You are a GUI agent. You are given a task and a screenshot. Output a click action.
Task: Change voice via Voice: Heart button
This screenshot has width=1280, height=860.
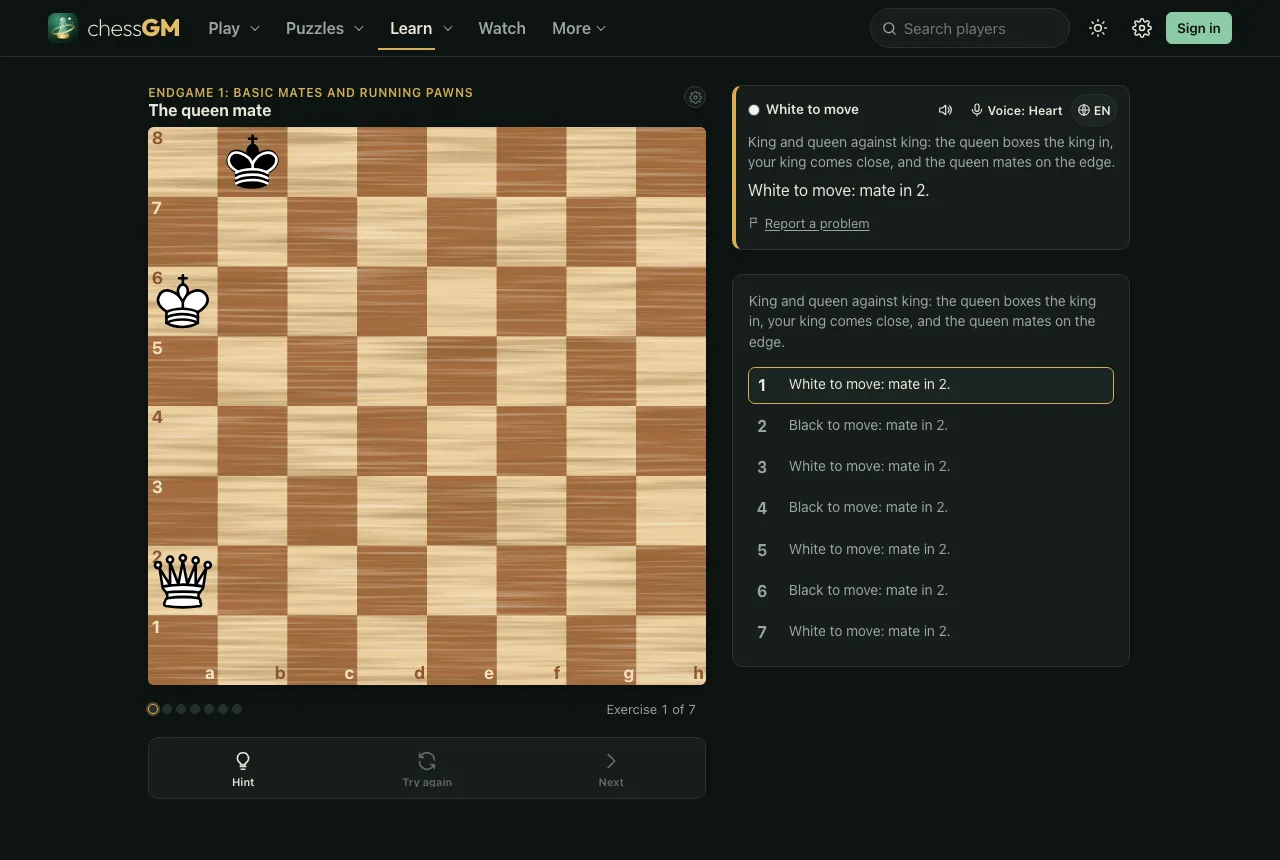tap(1016, 110)
